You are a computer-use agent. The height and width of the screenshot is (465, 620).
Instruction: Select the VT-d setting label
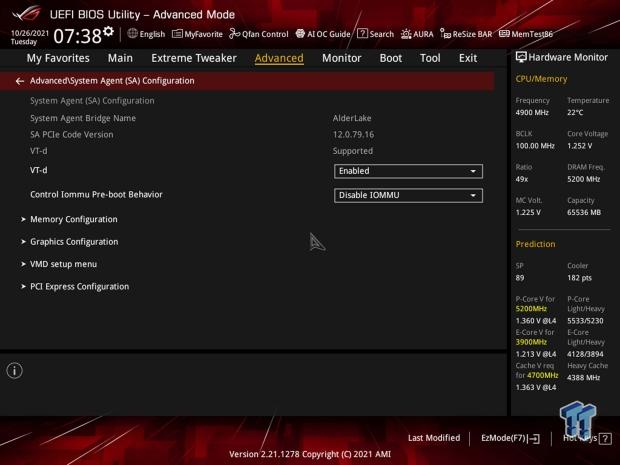[x=39, y=170]
